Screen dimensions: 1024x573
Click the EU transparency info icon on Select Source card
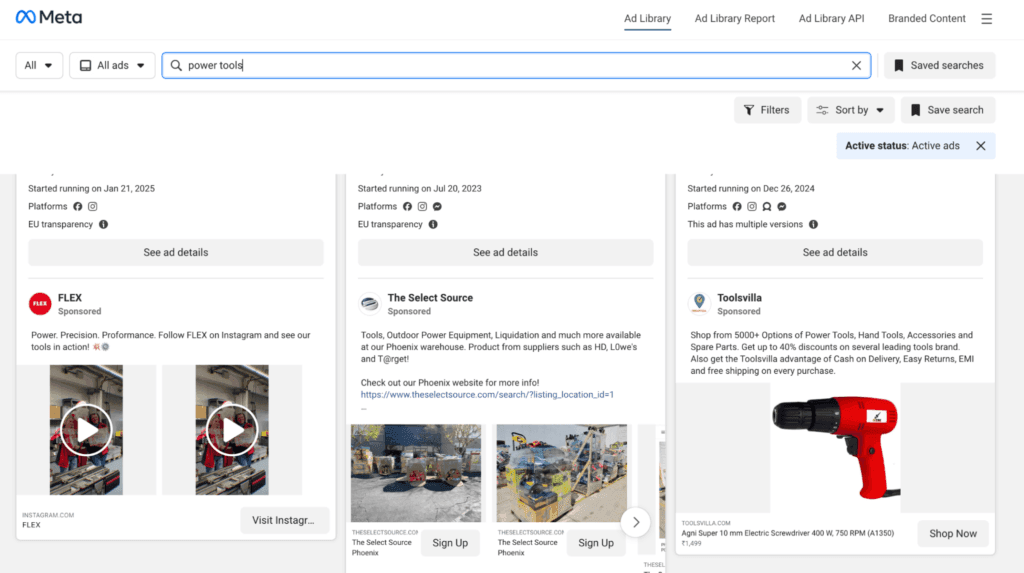433,224
